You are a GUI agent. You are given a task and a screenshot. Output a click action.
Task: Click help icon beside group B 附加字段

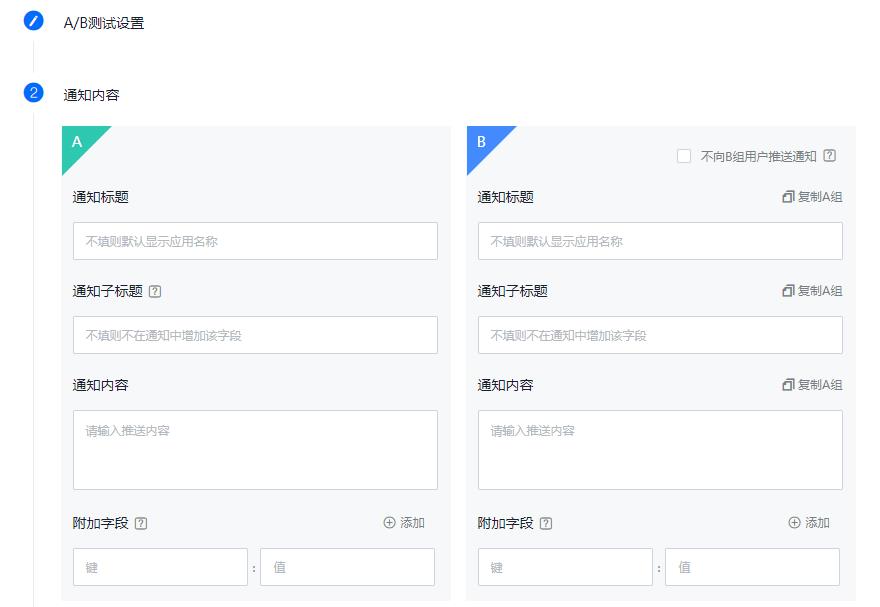[x=546, y=523]
